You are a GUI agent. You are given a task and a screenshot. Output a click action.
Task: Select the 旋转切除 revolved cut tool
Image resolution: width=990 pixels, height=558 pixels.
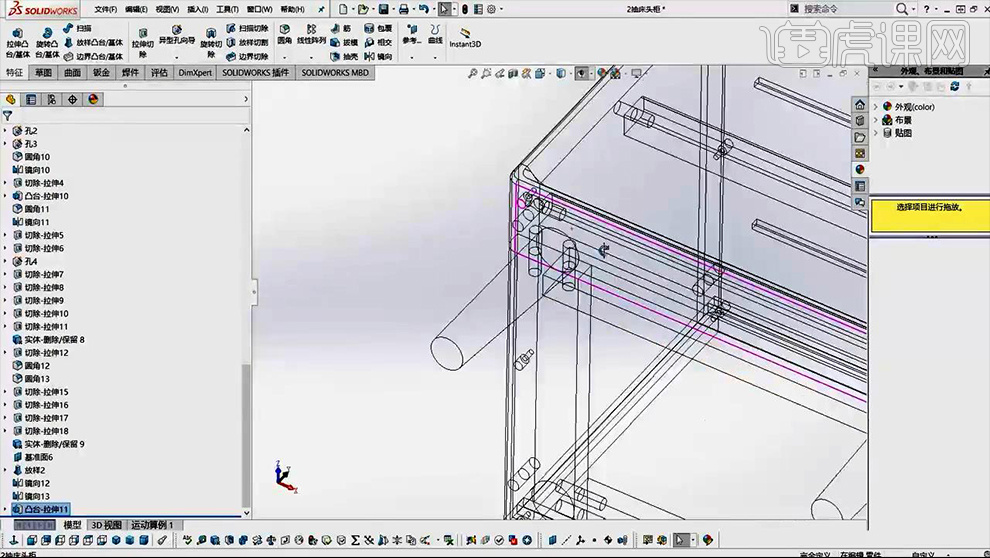(211, 42)
